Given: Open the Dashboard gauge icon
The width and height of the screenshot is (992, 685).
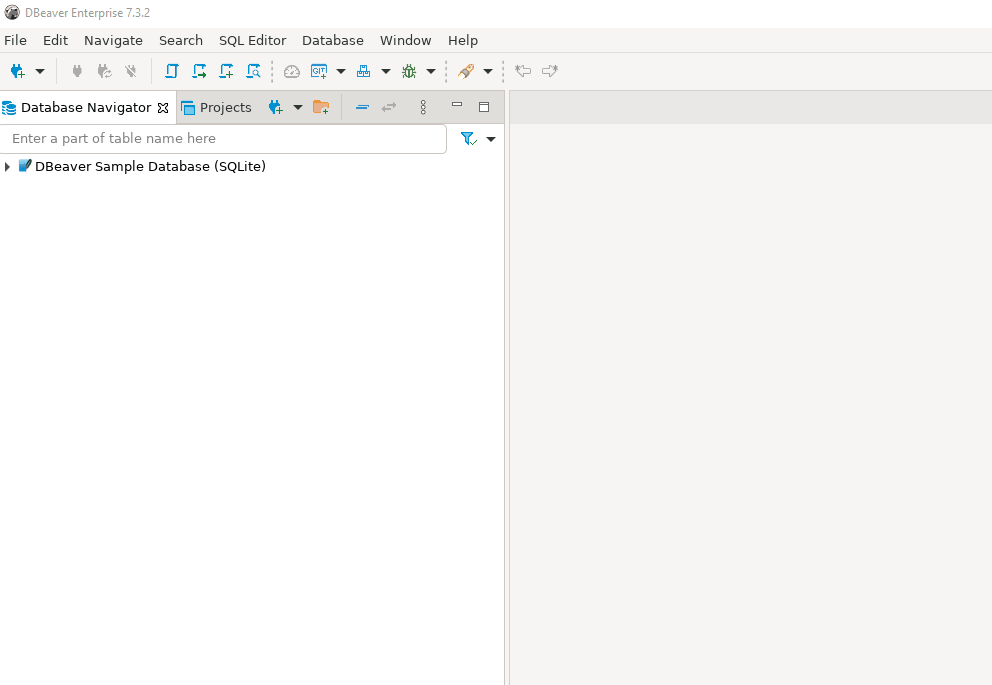Looking at the screenshot, I should point(292,71).
